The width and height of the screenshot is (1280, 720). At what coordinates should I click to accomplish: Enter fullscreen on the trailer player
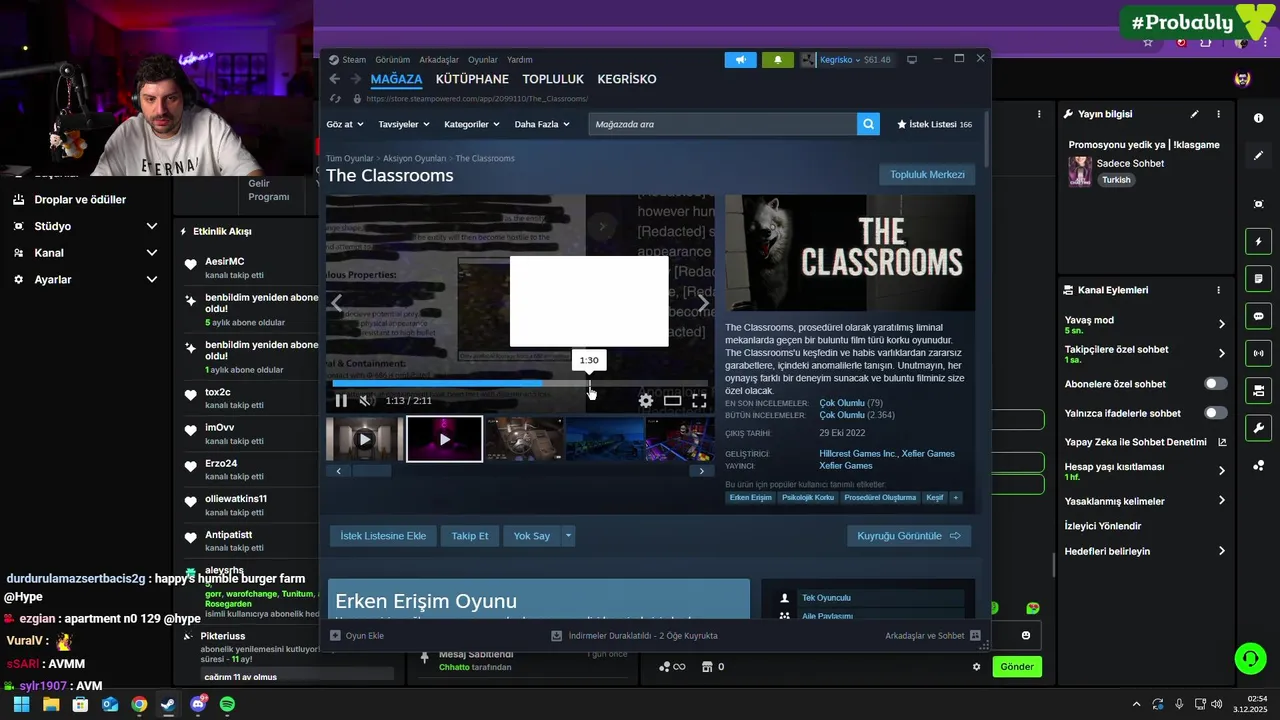(x=699, y=401)
